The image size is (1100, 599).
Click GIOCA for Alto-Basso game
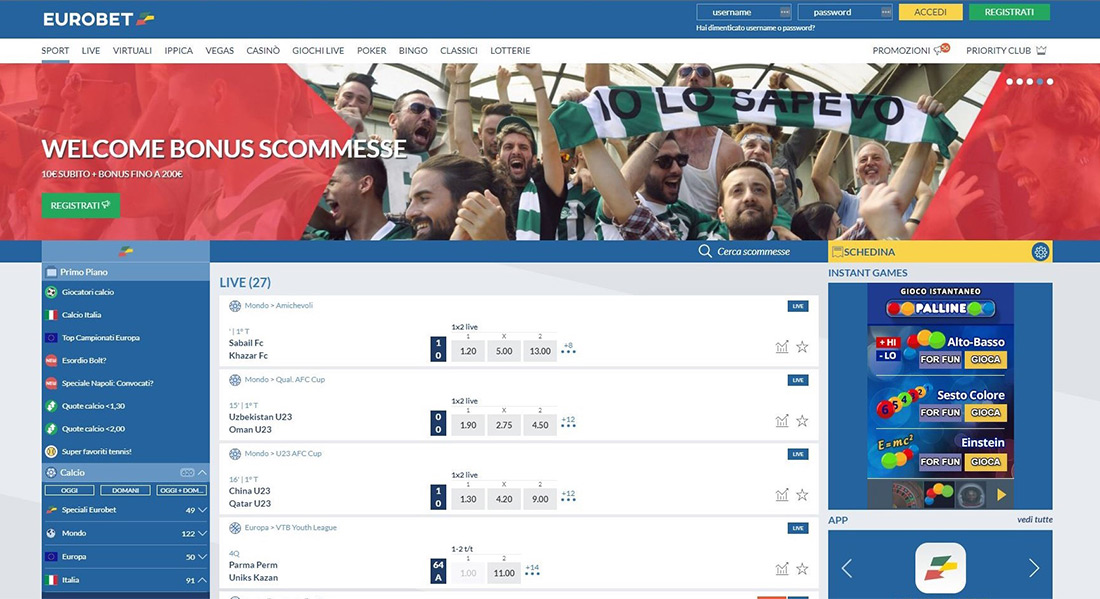(x=986, y=359)
